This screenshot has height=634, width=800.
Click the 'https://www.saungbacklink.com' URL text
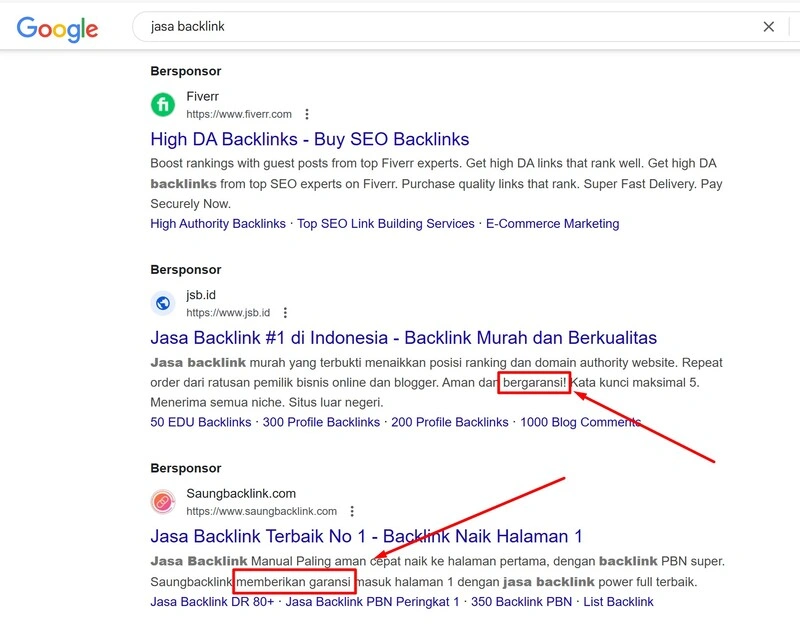coord(261,511)
